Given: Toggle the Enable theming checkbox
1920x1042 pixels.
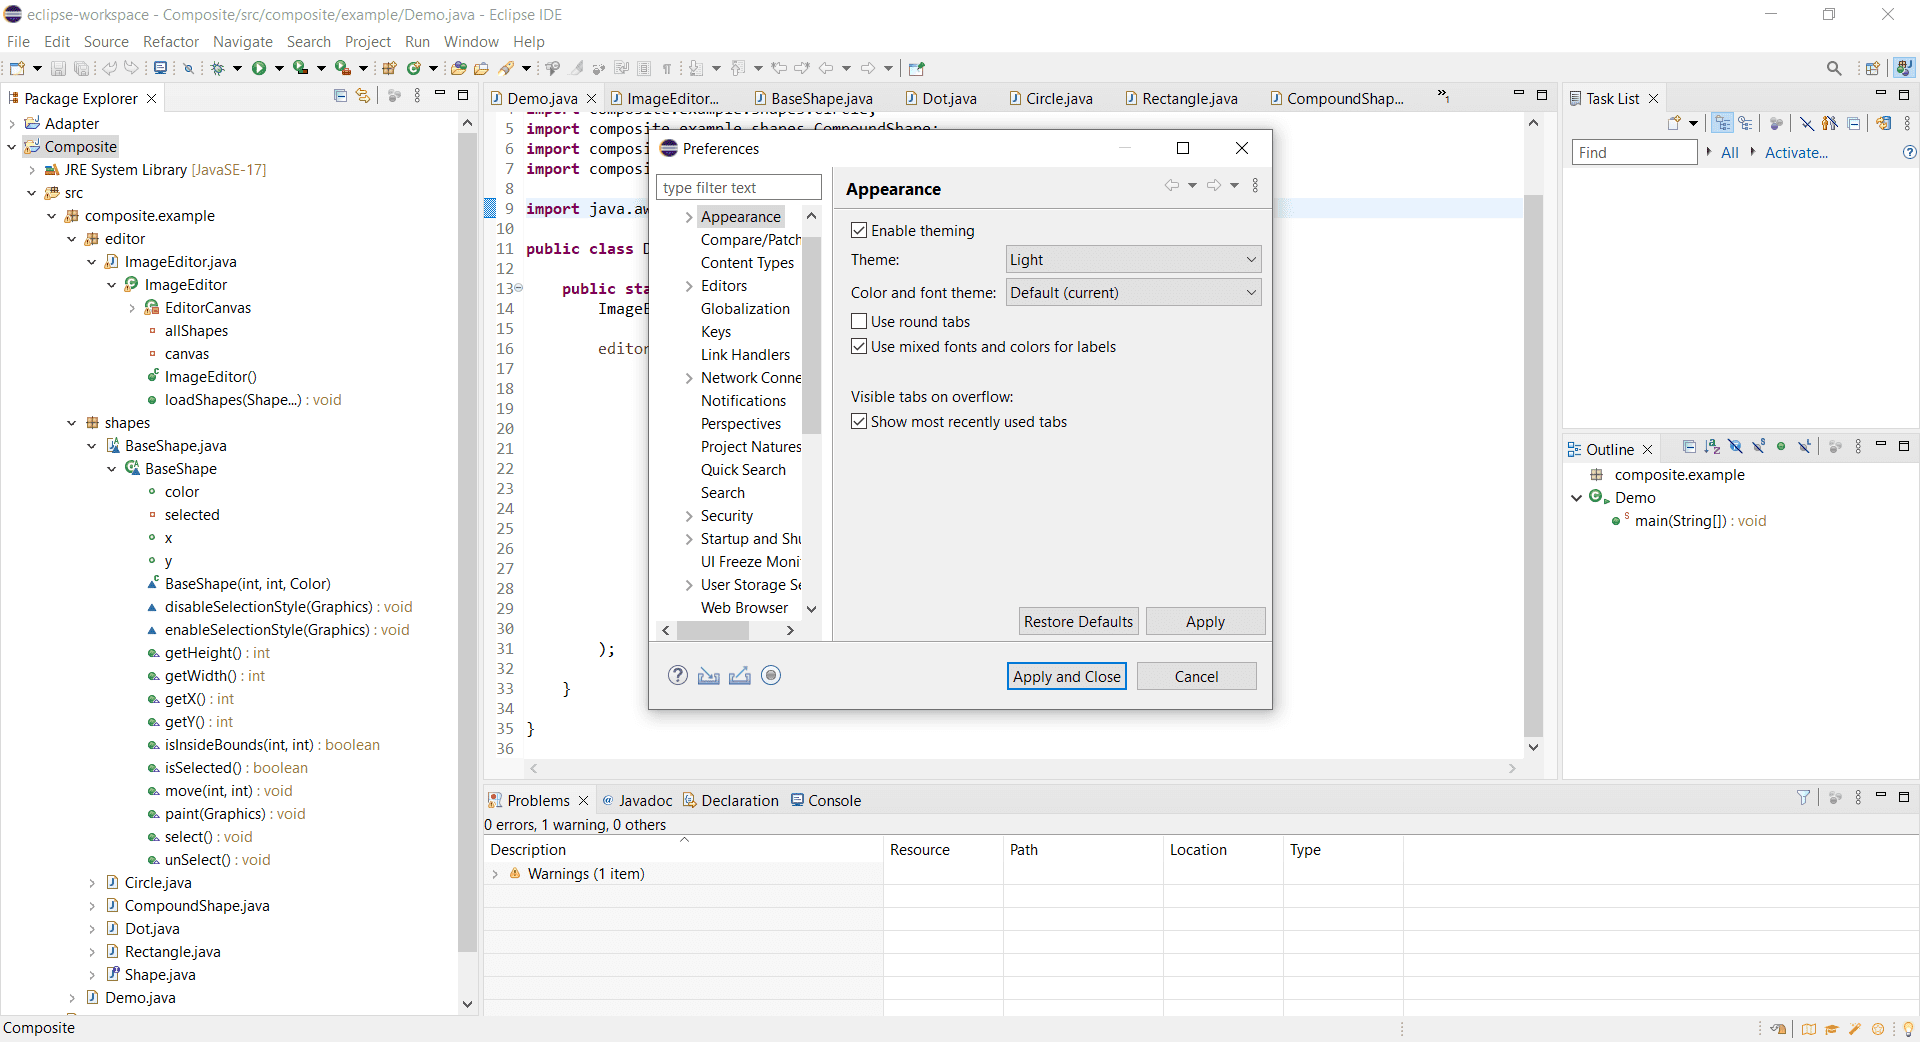Looking at the screenshot, I should (859, 230).
